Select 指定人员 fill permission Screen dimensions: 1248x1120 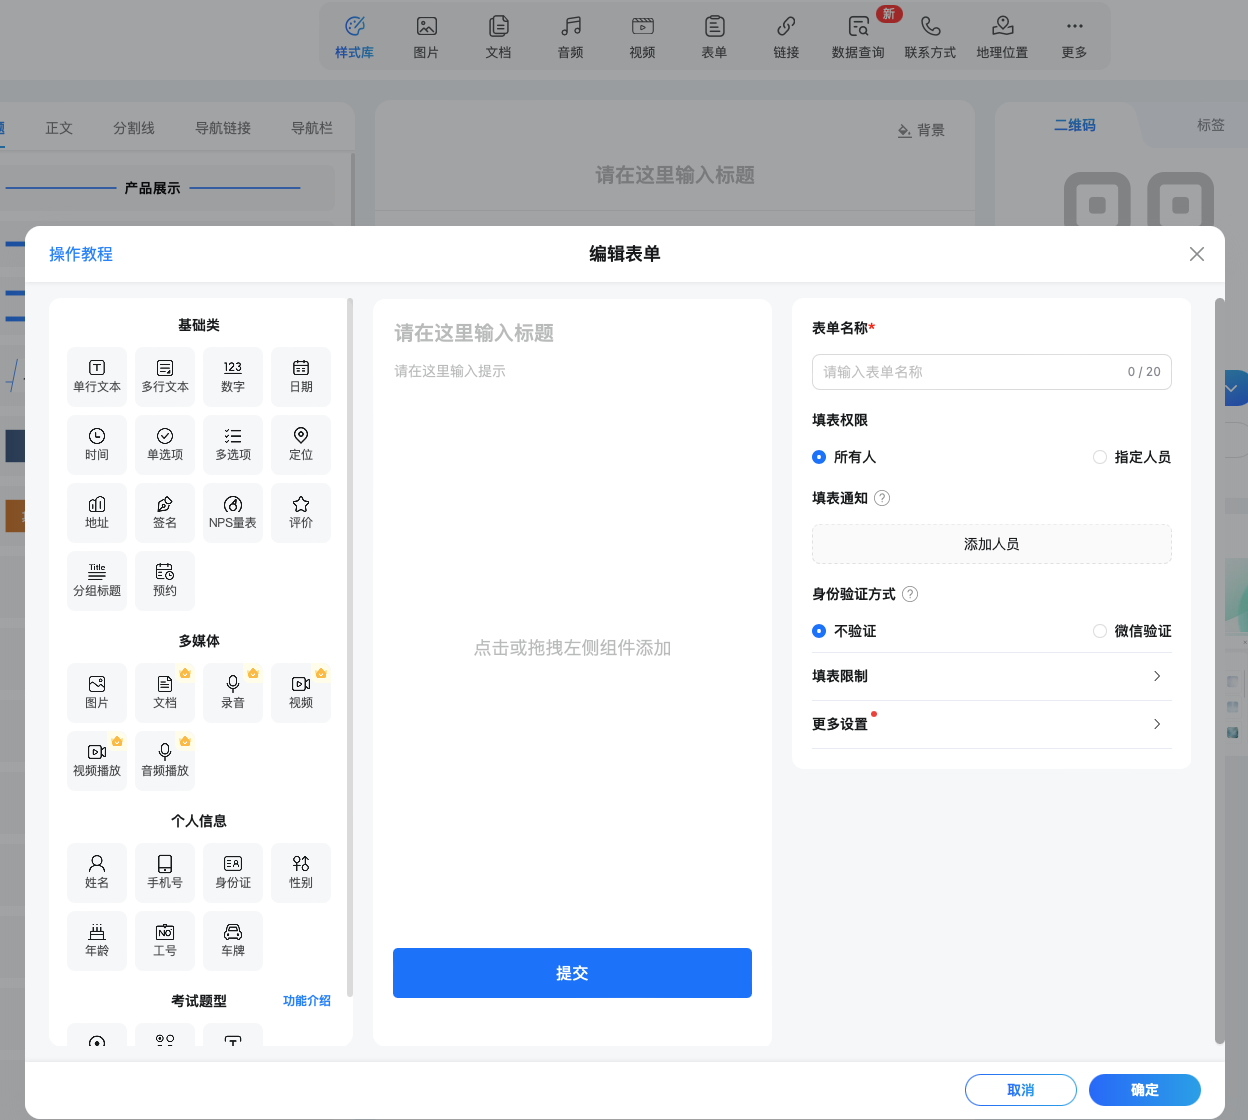coord(1132,457)
